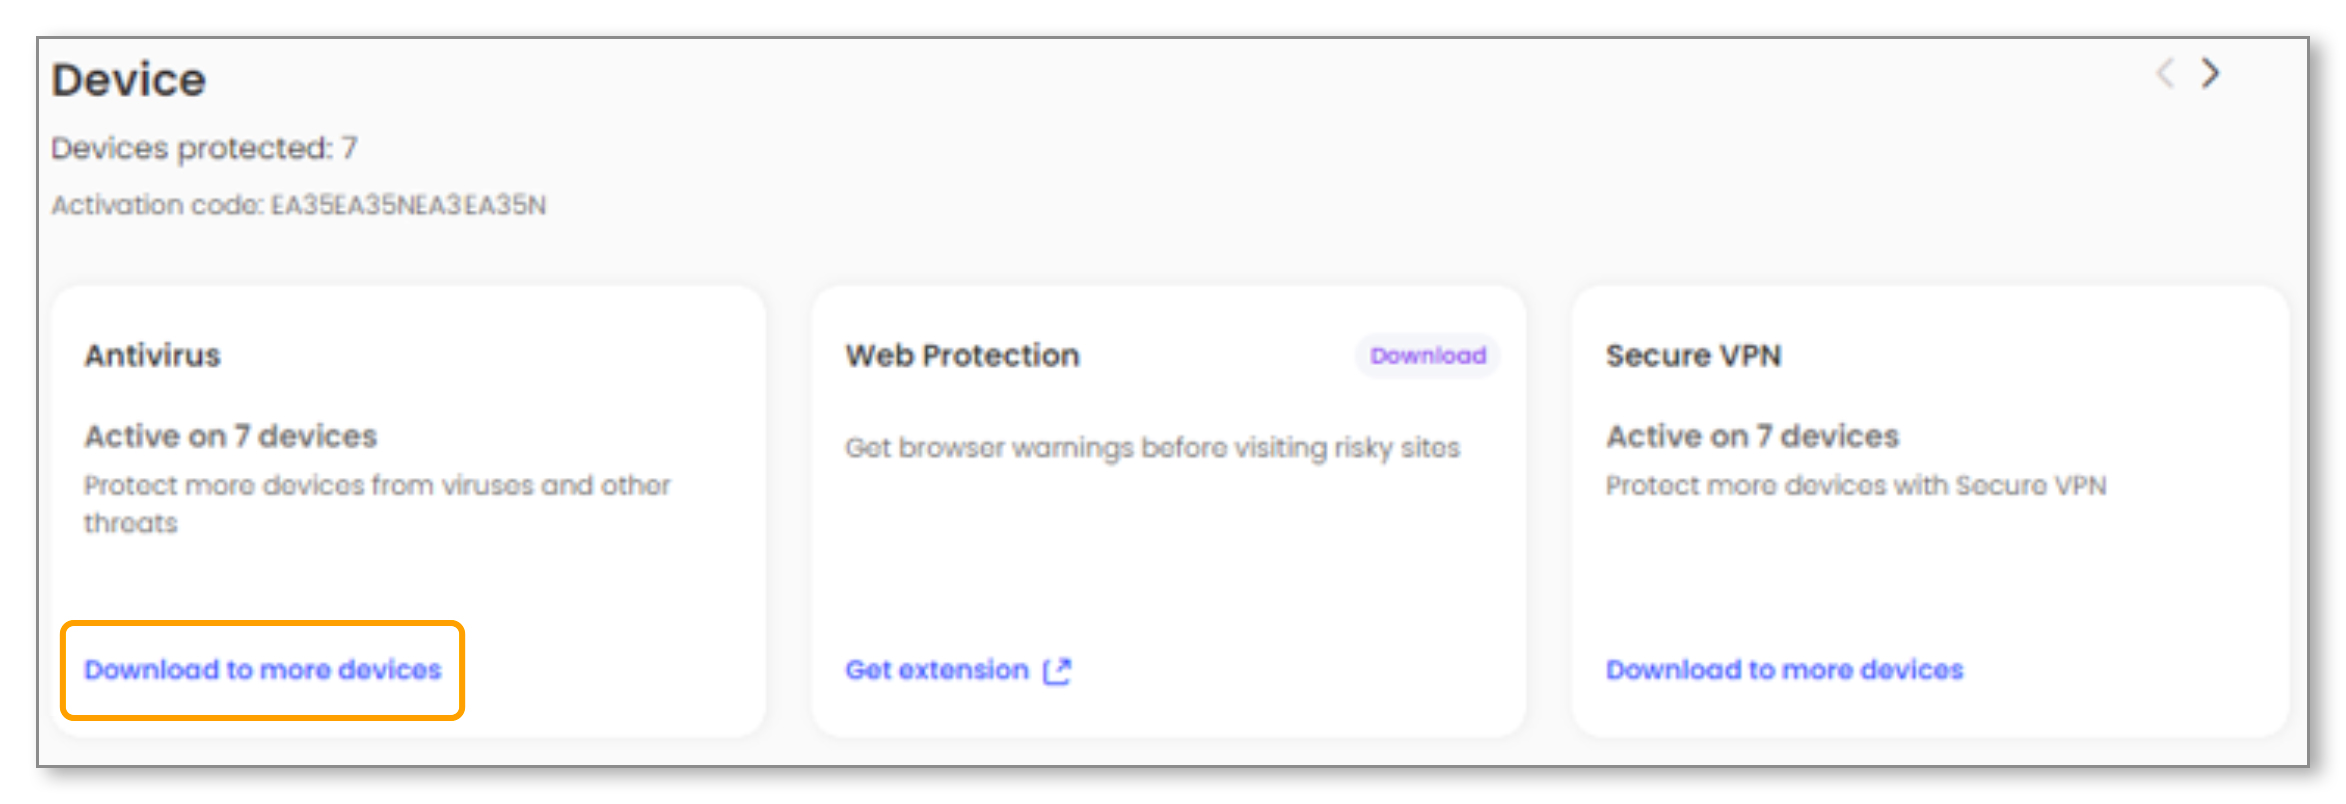Viewport: 2346px width, 804px height.
Task: Select the Secure VPN card title
Action: tap(1693, 356)
